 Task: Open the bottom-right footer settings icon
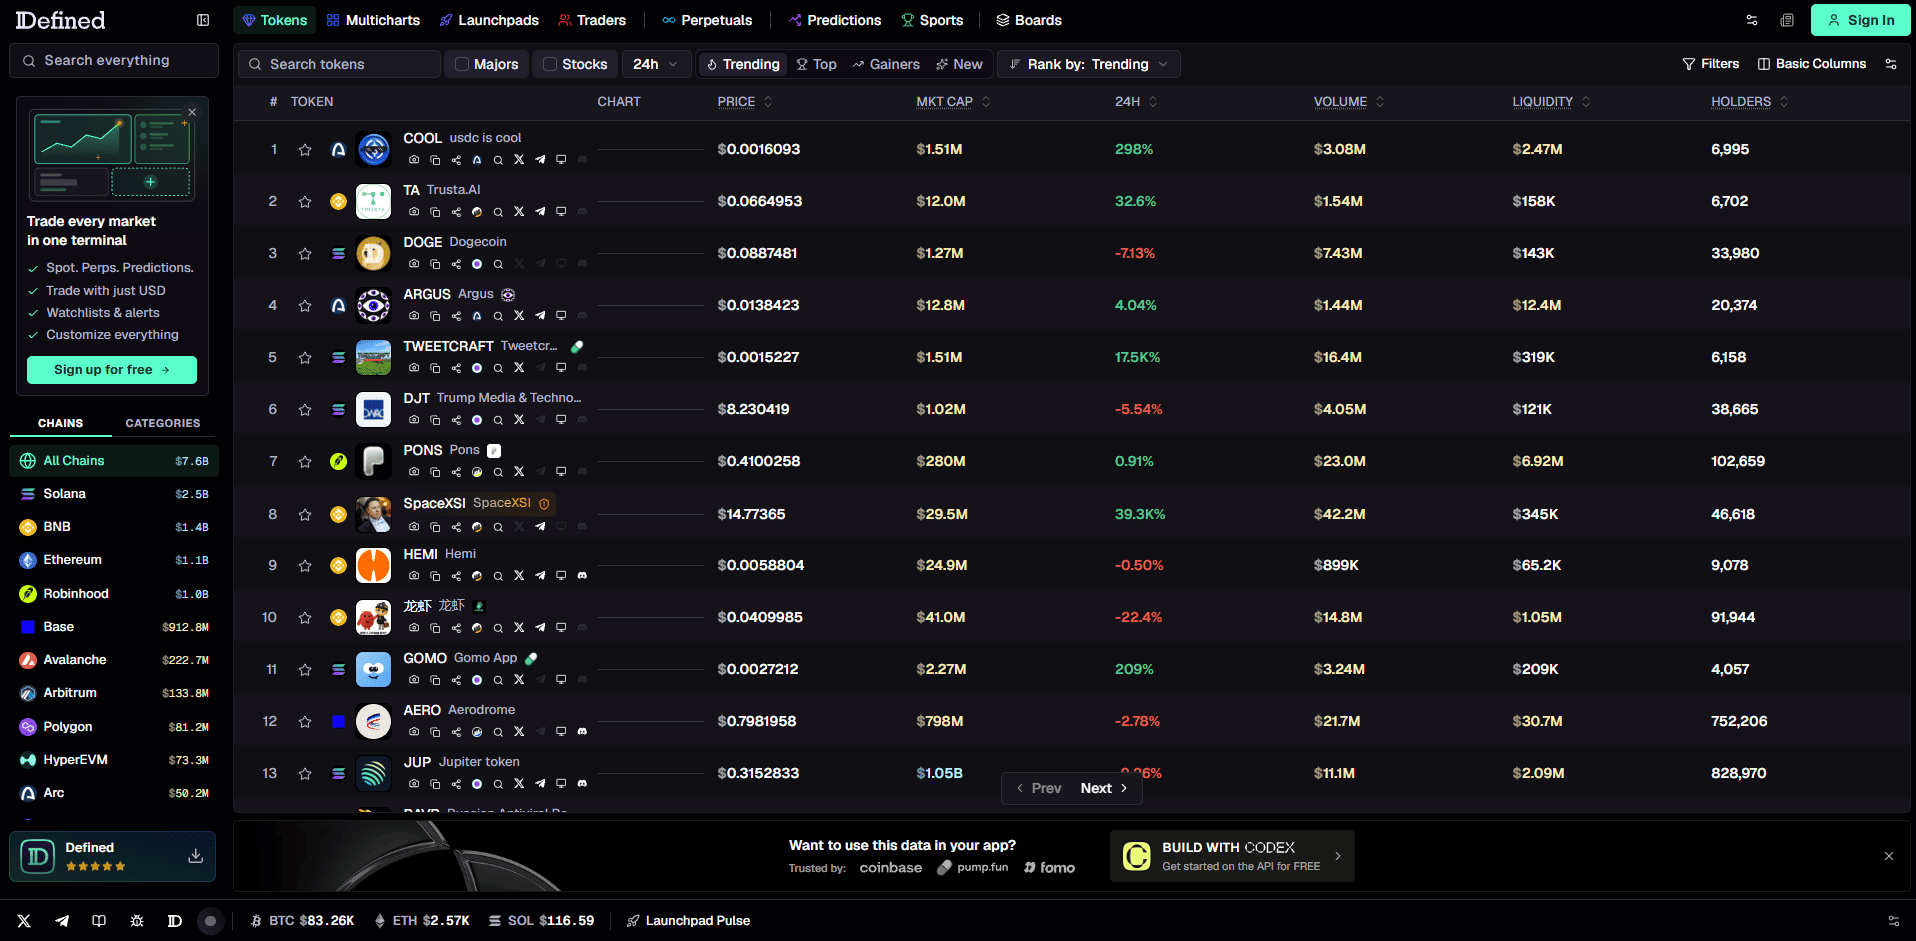coord(1893,921)
